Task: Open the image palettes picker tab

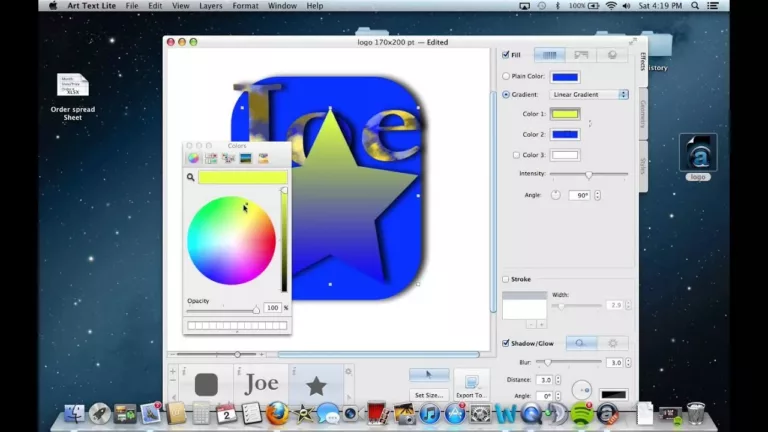Action: (246, 158)
